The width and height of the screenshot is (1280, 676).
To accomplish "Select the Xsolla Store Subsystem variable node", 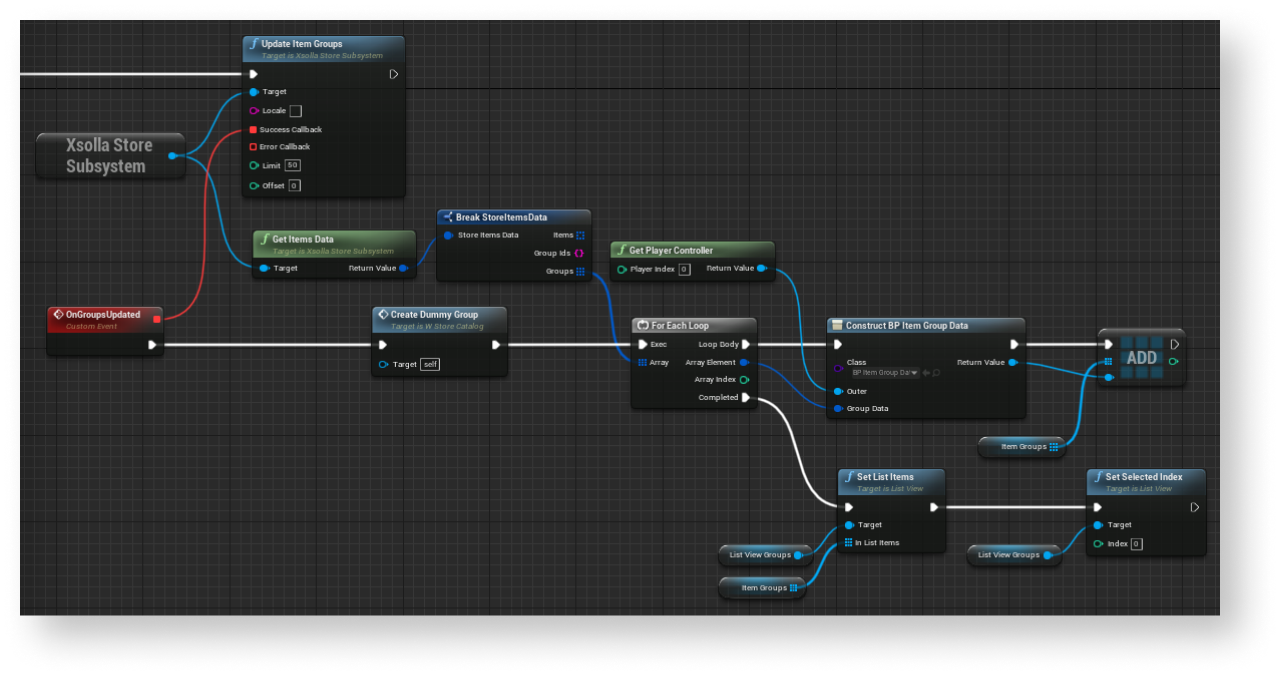I will point(109,156).
